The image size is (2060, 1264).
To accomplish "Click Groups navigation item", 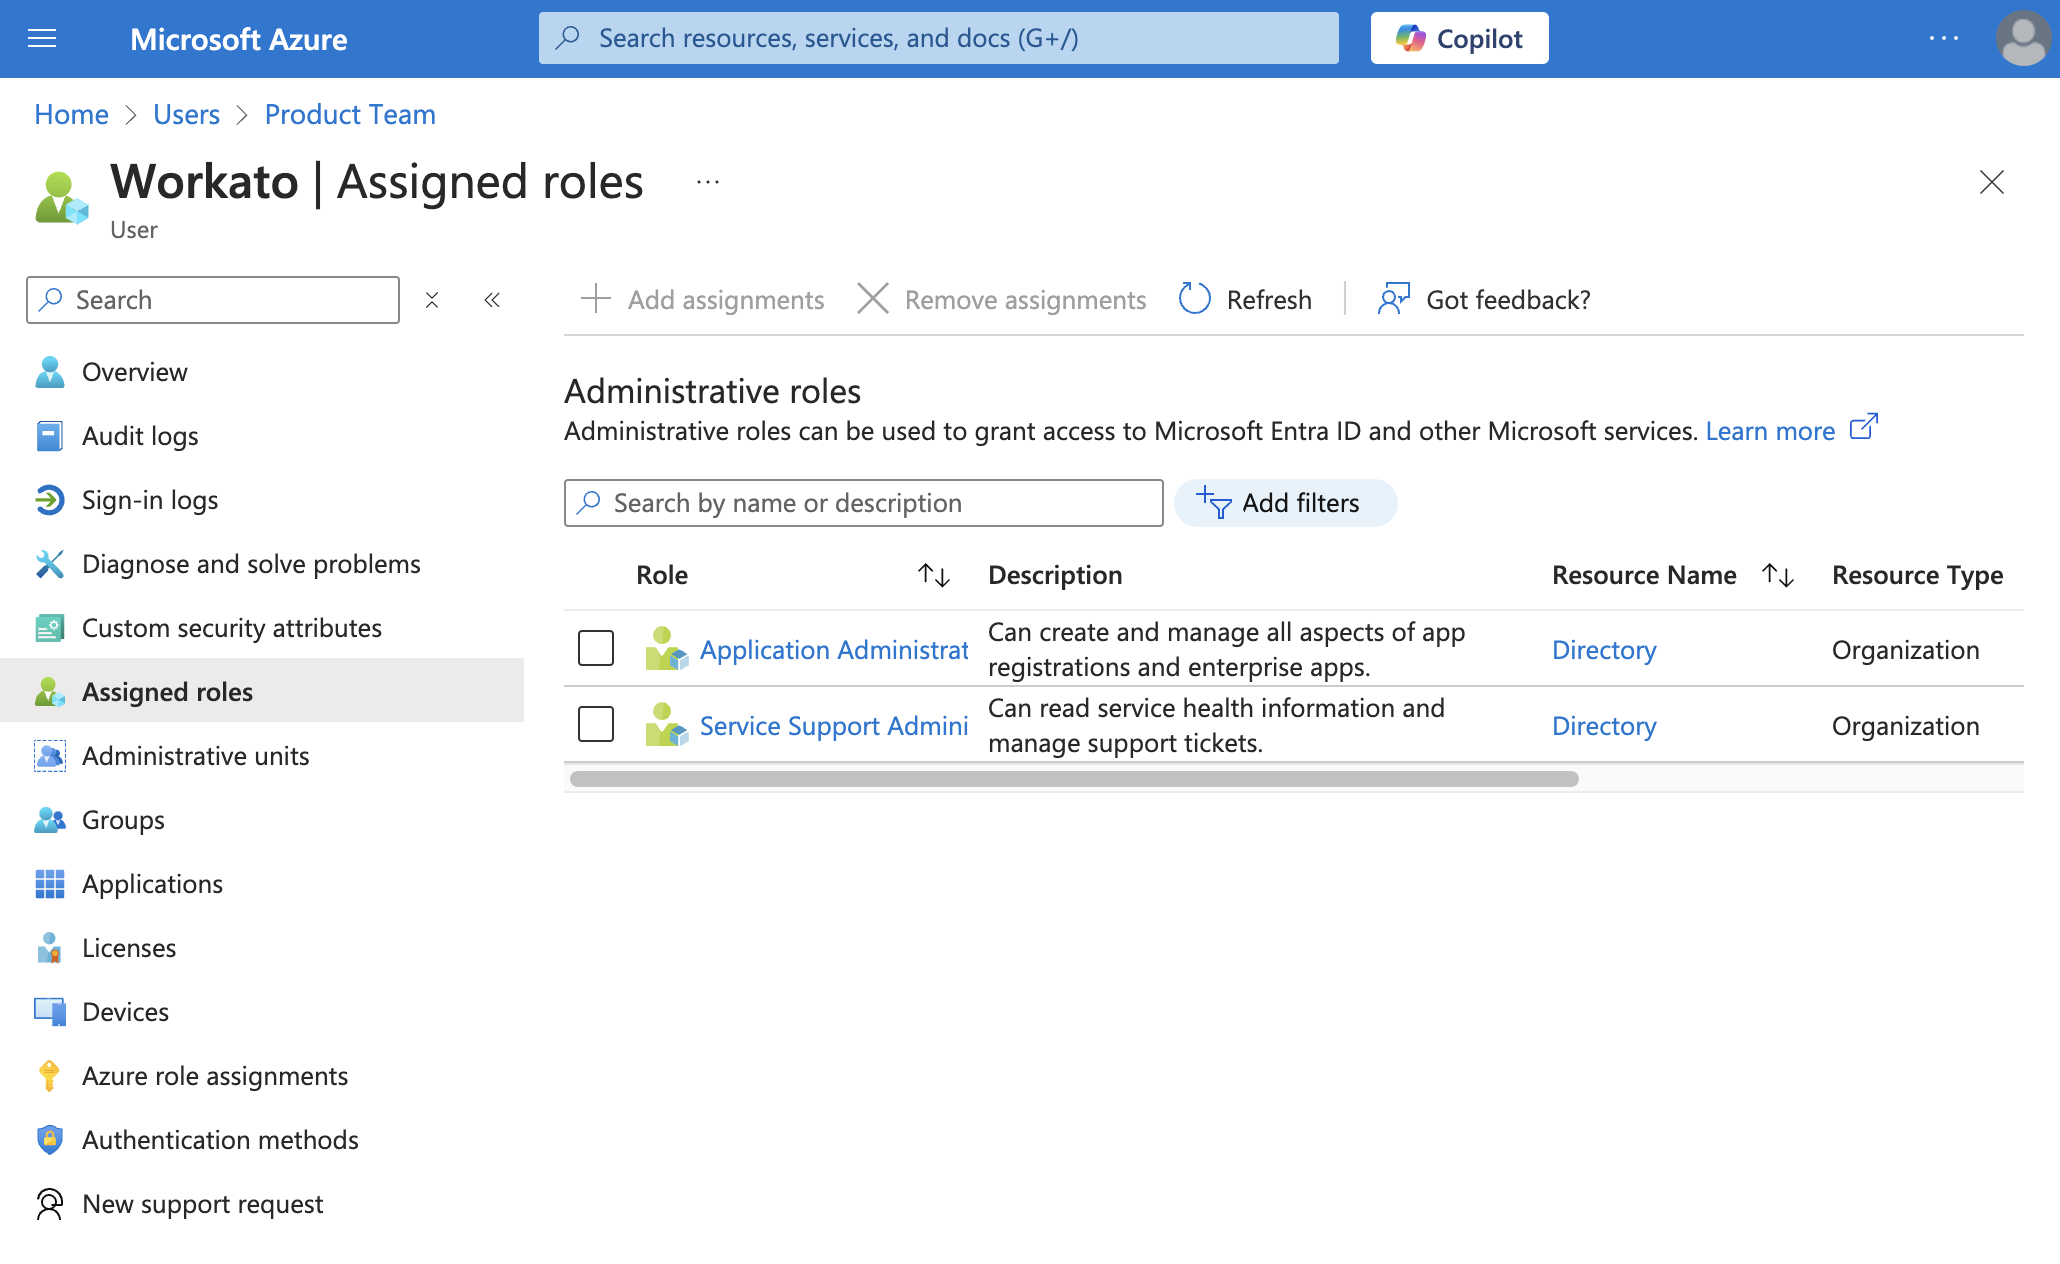I will pyautogui.click(x=124, y=818).
